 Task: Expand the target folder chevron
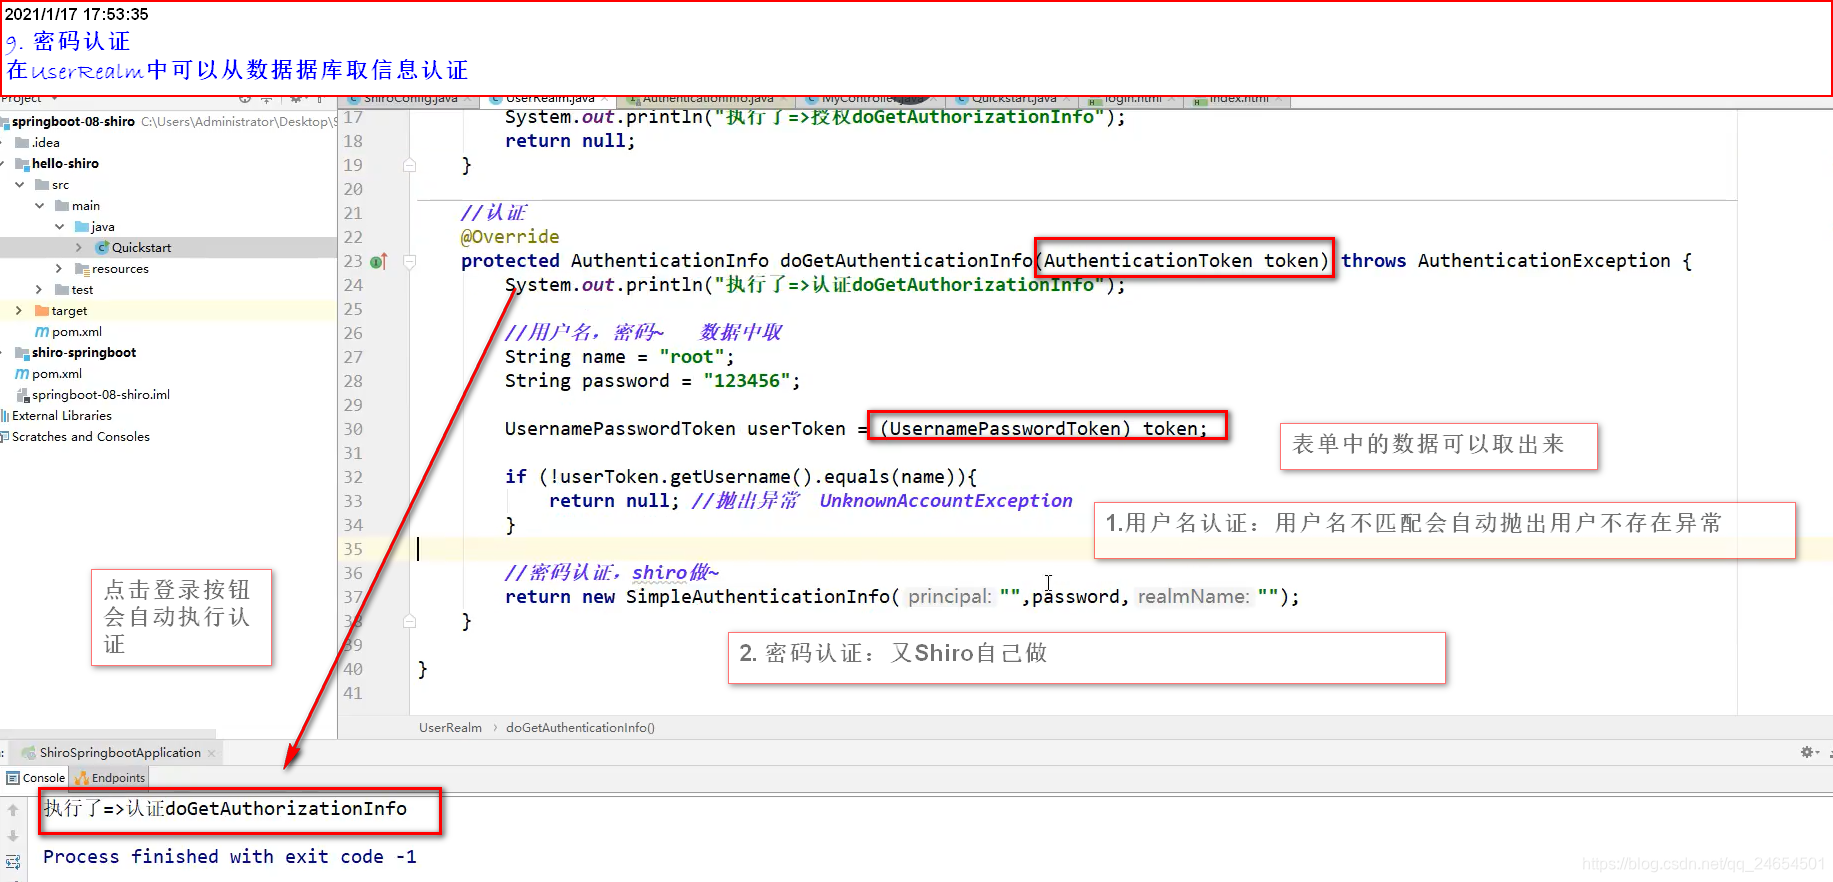pos(19,310)
